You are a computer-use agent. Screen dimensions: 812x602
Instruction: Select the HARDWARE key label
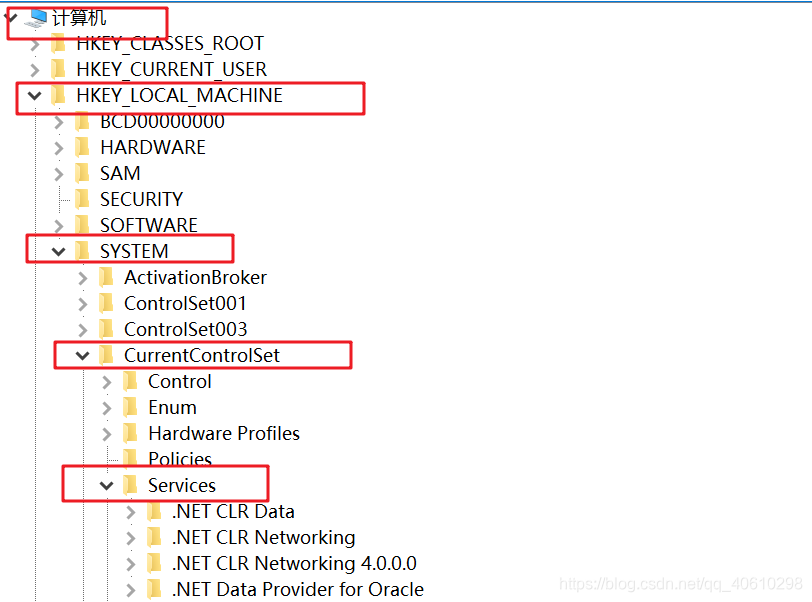[153, 148]
